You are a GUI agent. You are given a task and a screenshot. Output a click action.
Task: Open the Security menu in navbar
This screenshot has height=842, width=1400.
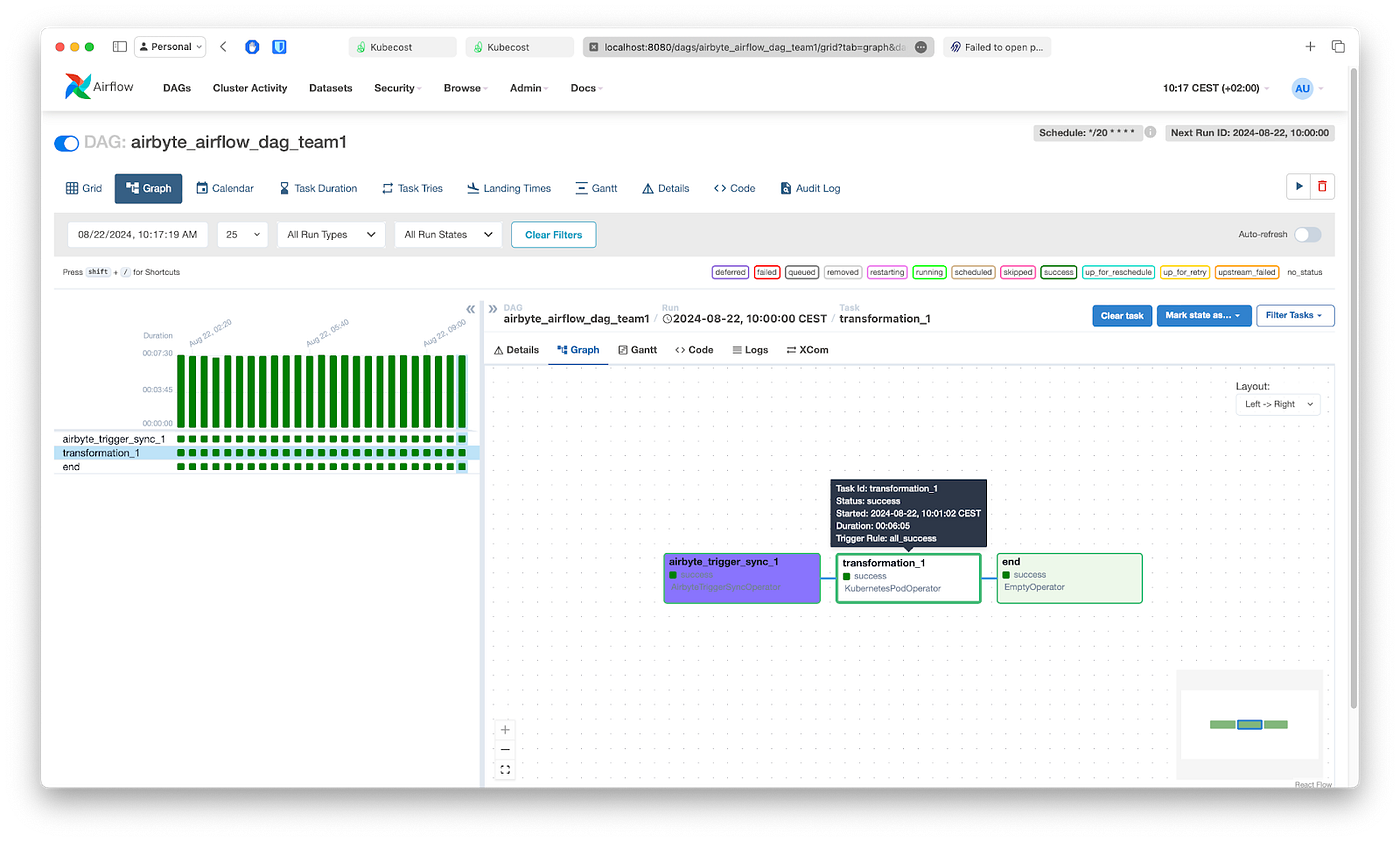pyautogui.click(x=397, y=88)
